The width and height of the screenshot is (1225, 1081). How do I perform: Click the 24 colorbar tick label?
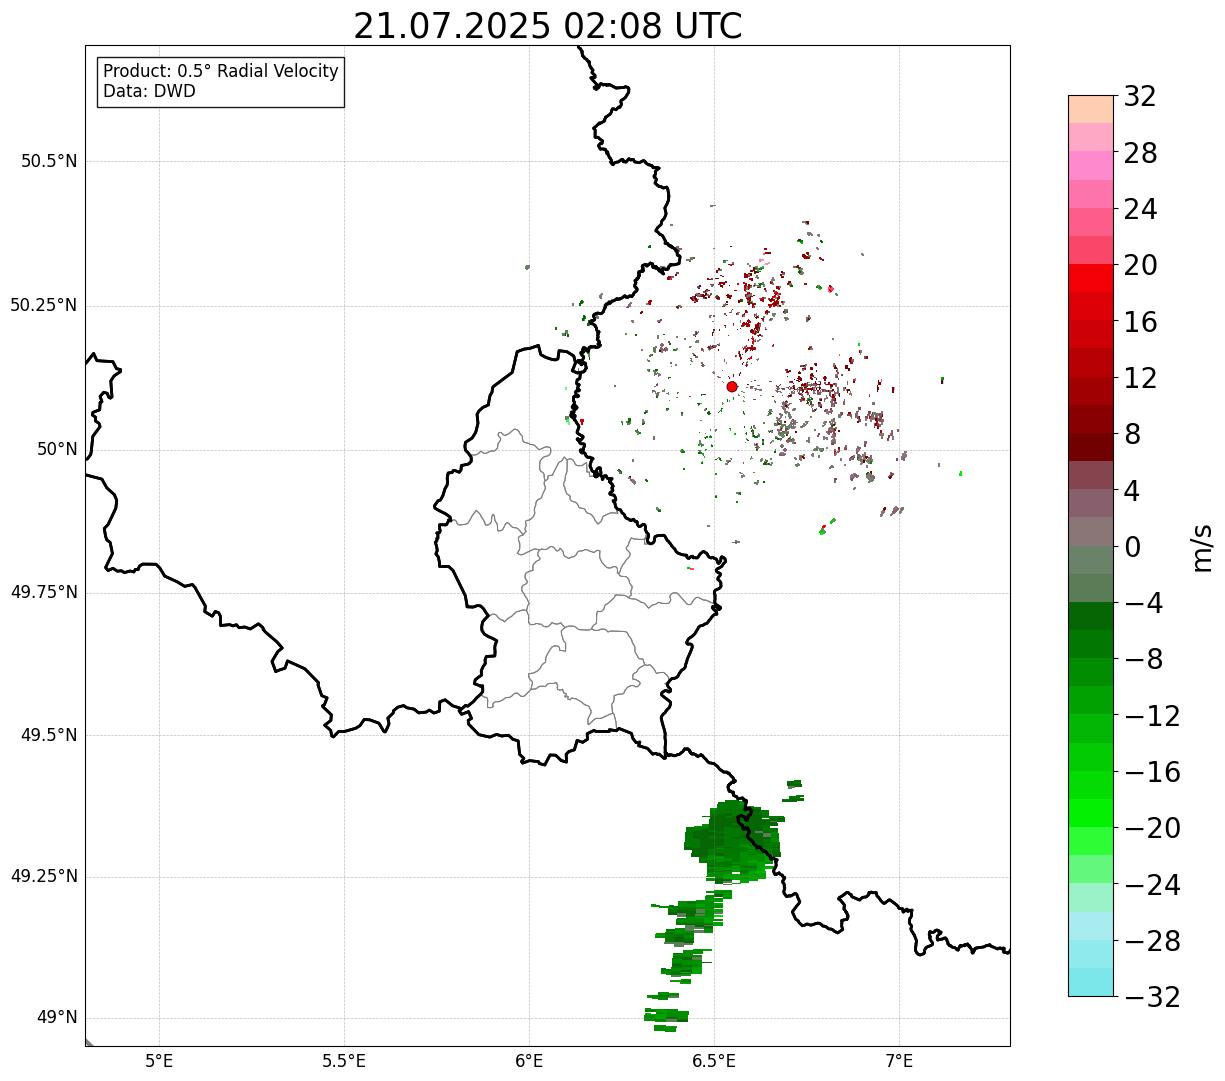pyautogui.click(x=1140, y=209)
